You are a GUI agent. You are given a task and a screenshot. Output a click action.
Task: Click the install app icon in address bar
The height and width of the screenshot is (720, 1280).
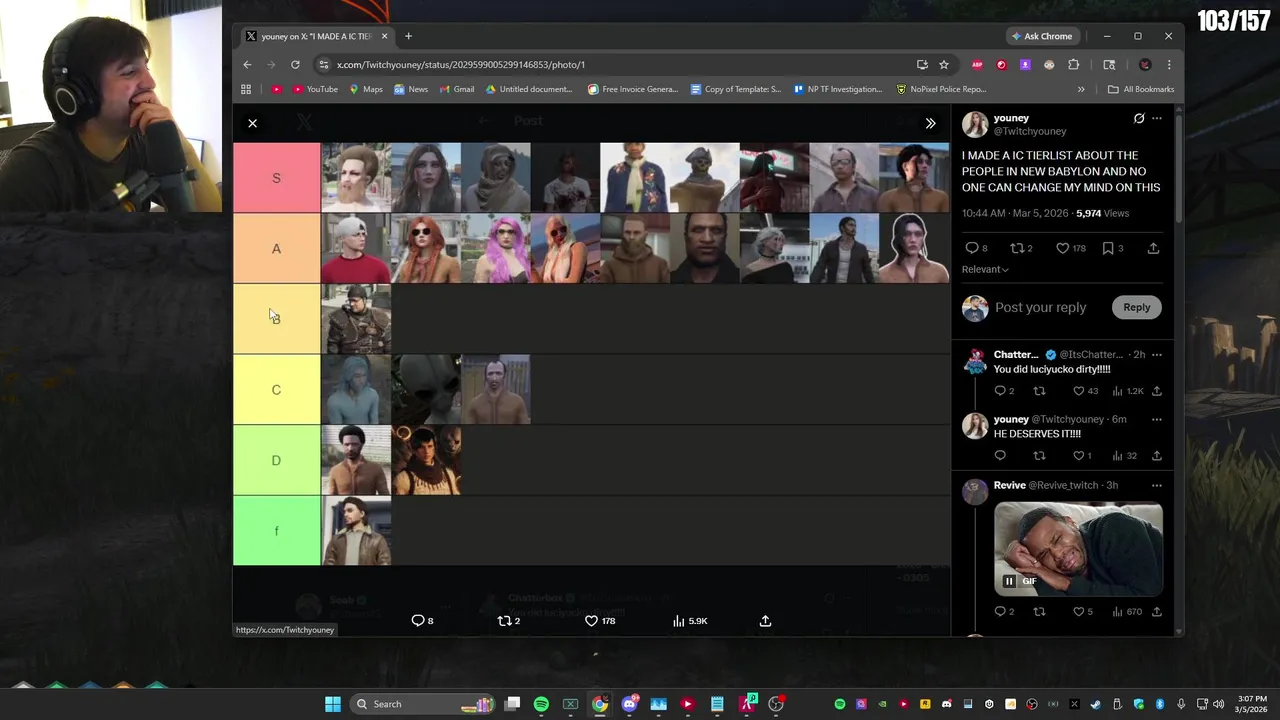(x=922, y=65)
